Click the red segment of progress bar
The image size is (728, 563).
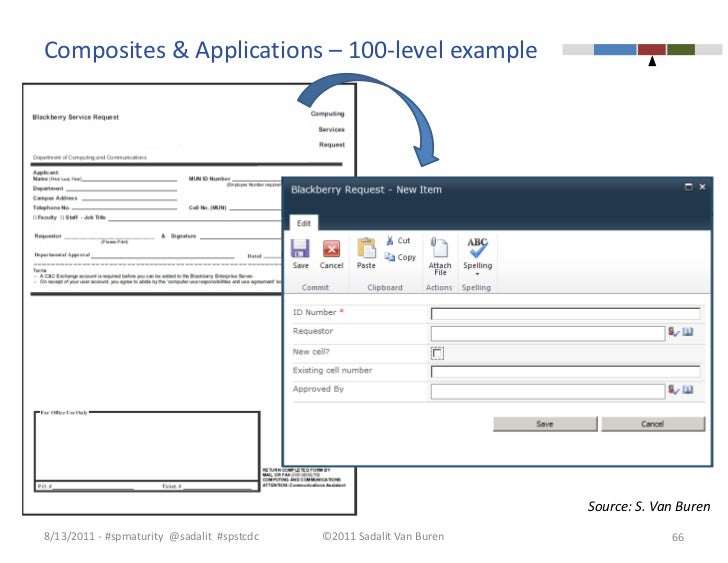pyautogui.click(x=652, y=49)
